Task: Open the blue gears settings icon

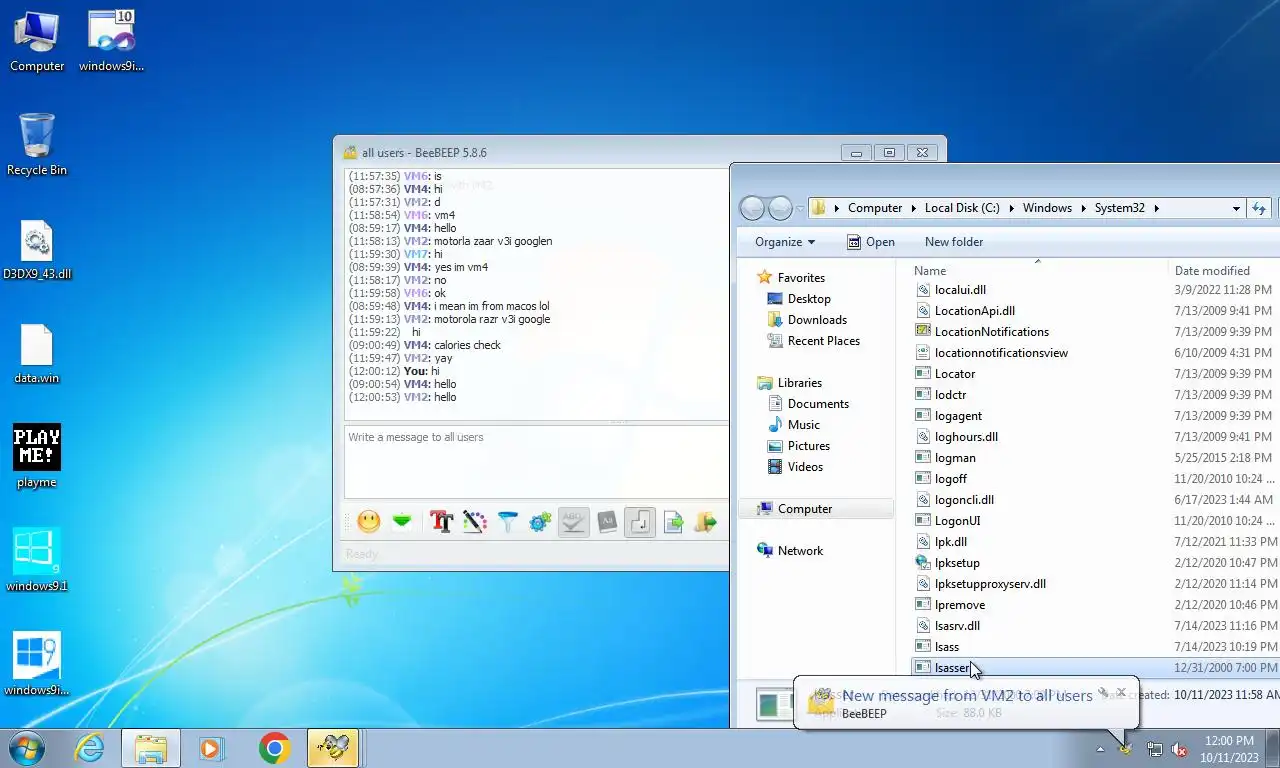Action: click(x=540, y=522)
